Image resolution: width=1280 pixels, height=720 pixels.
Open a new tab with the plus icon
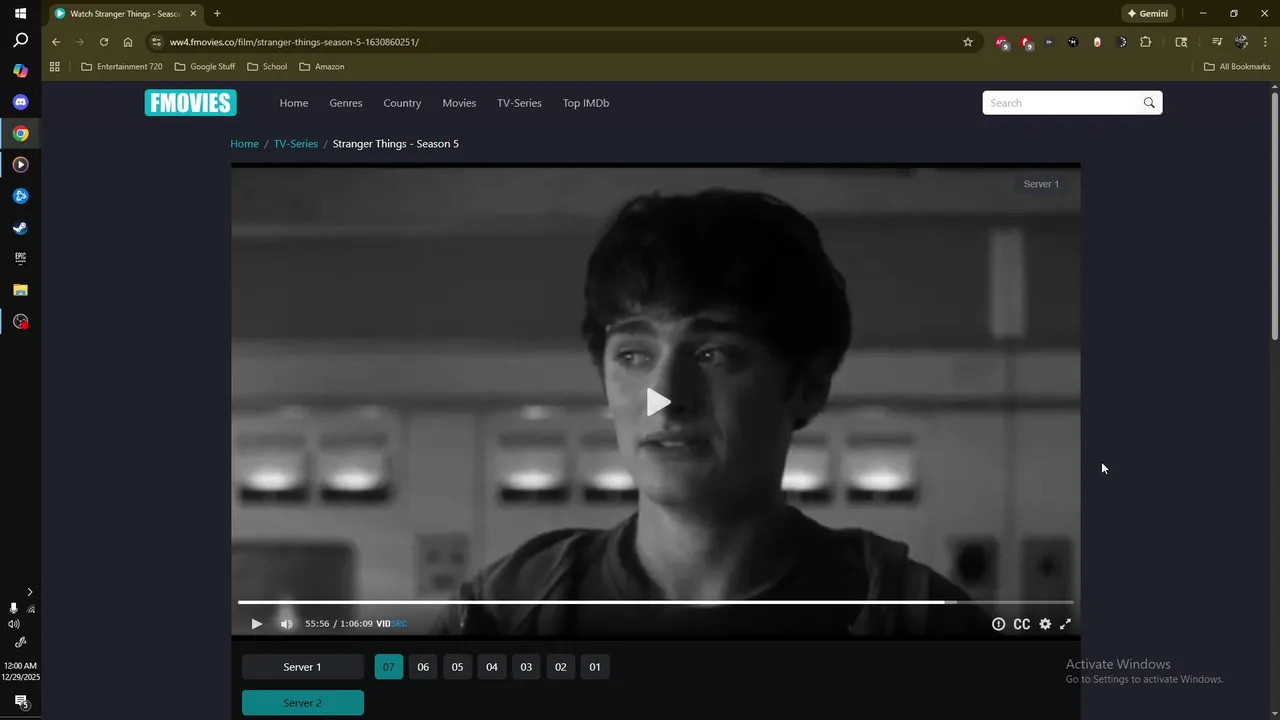[217, 14]
